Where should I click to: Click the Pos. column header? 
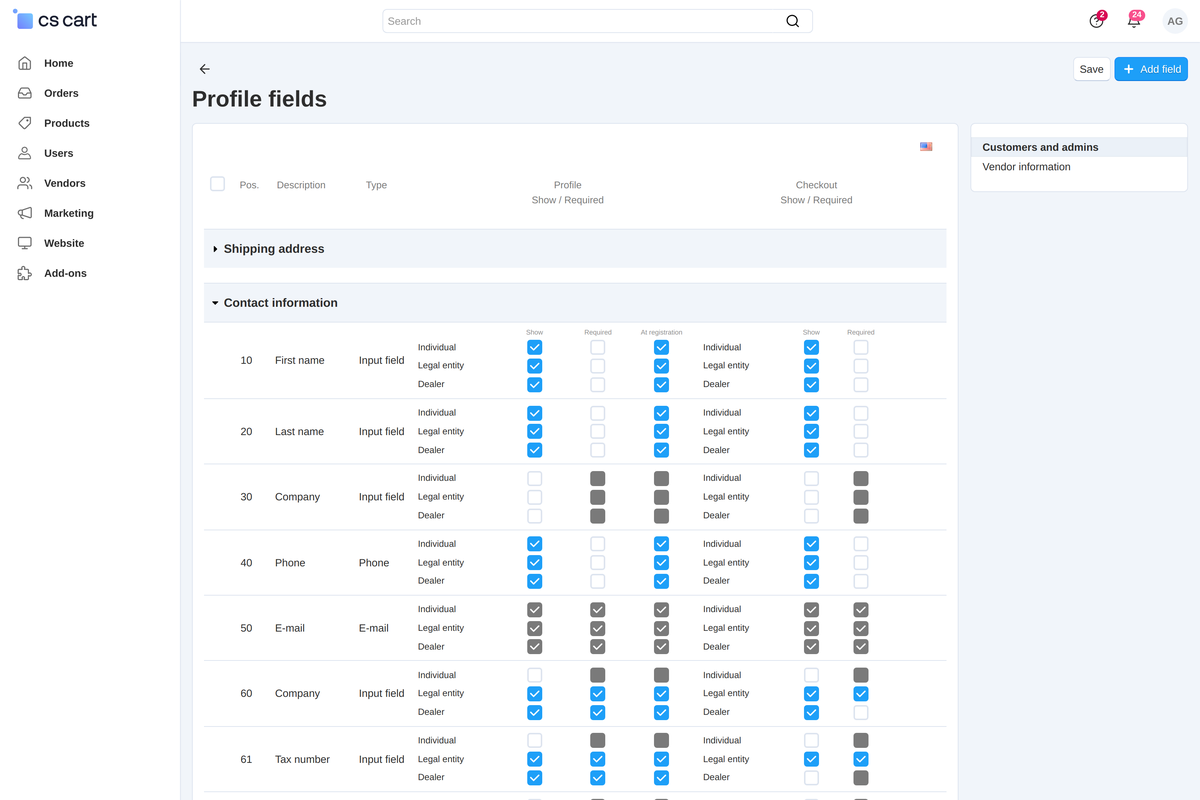(x=249, y=185)
